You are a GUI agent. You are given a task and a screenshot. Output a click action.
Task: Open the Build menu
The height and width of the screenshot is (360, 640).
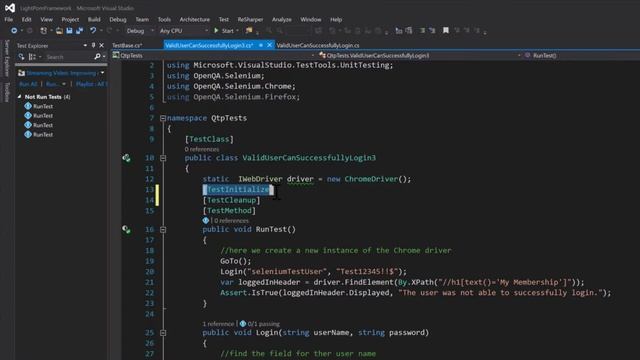tap(94, 19)
